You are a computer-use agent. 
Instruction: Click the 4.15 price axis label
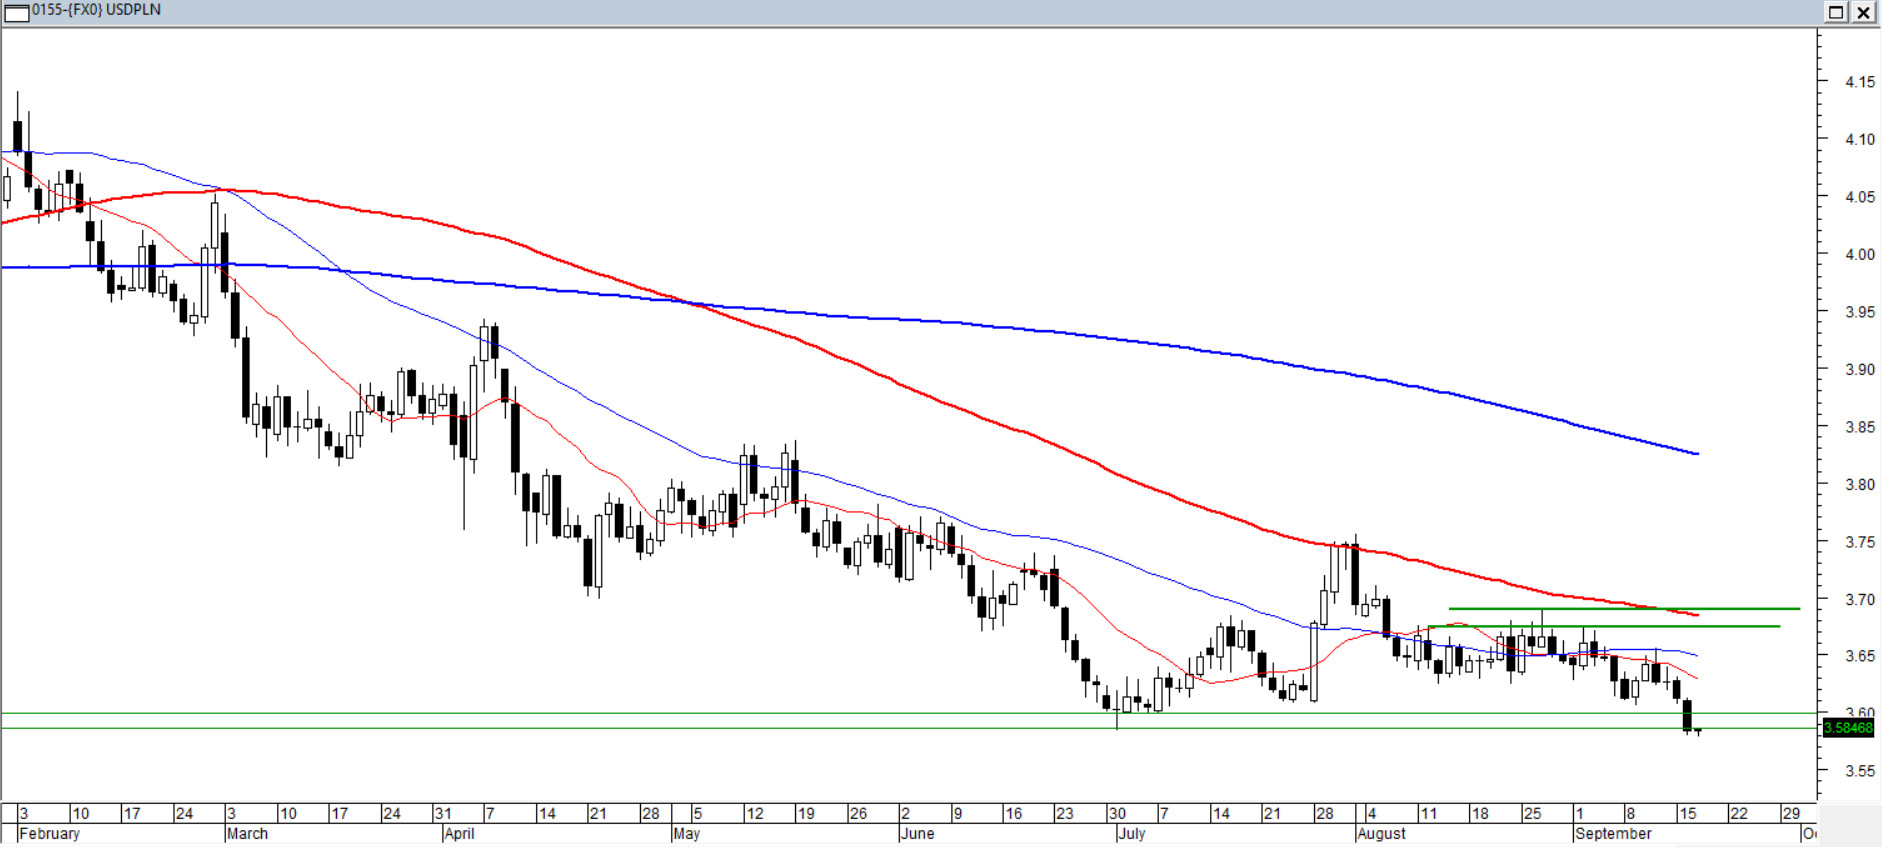[1859, 82]
